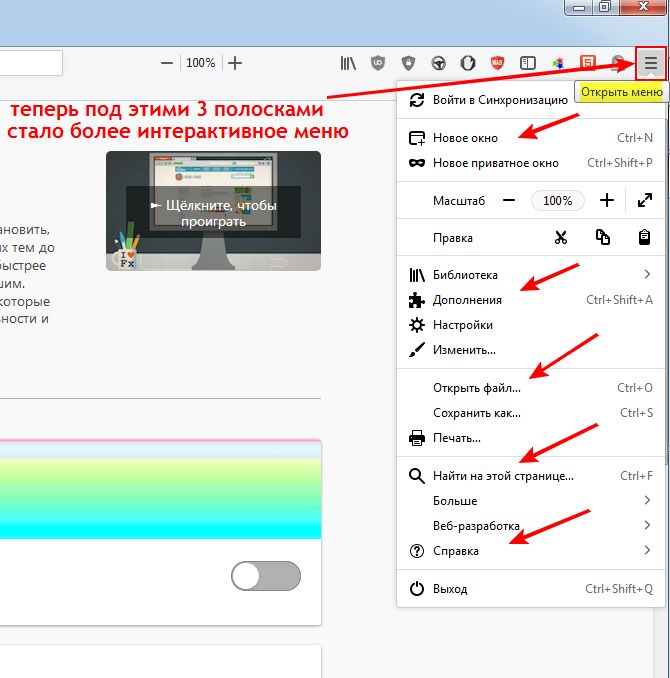Click the Copy icon in the Правка row
The image size is (670, 678).
(602, 238)
